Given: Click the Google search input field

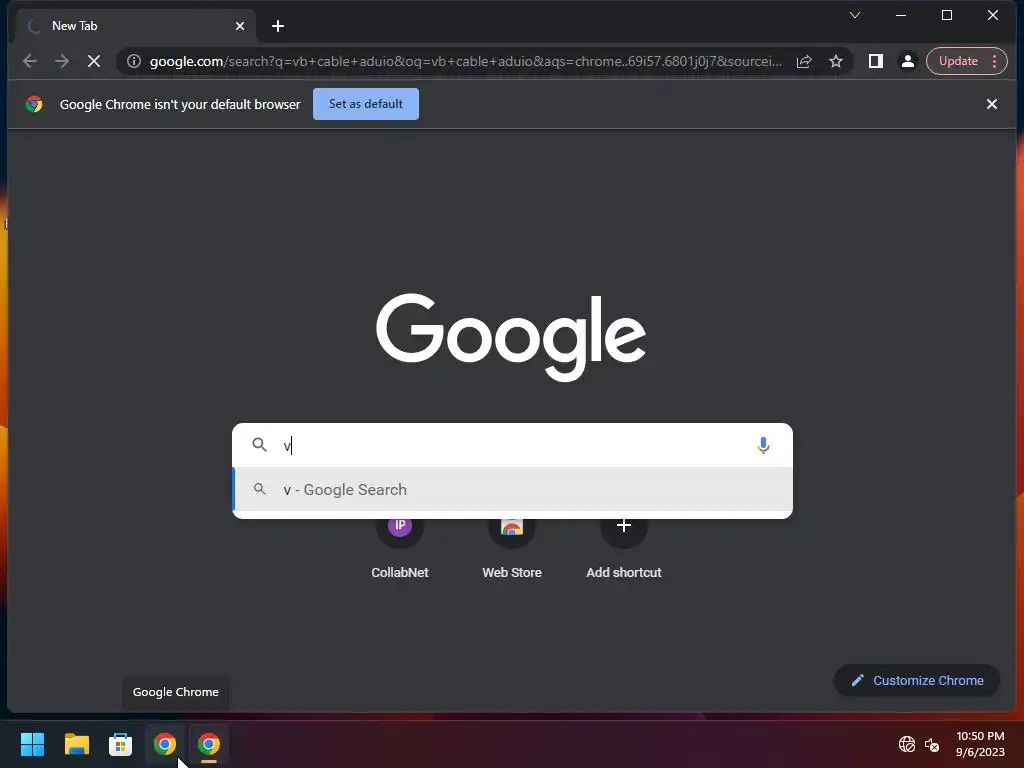Looking at the screenshot, I should 512,445.
